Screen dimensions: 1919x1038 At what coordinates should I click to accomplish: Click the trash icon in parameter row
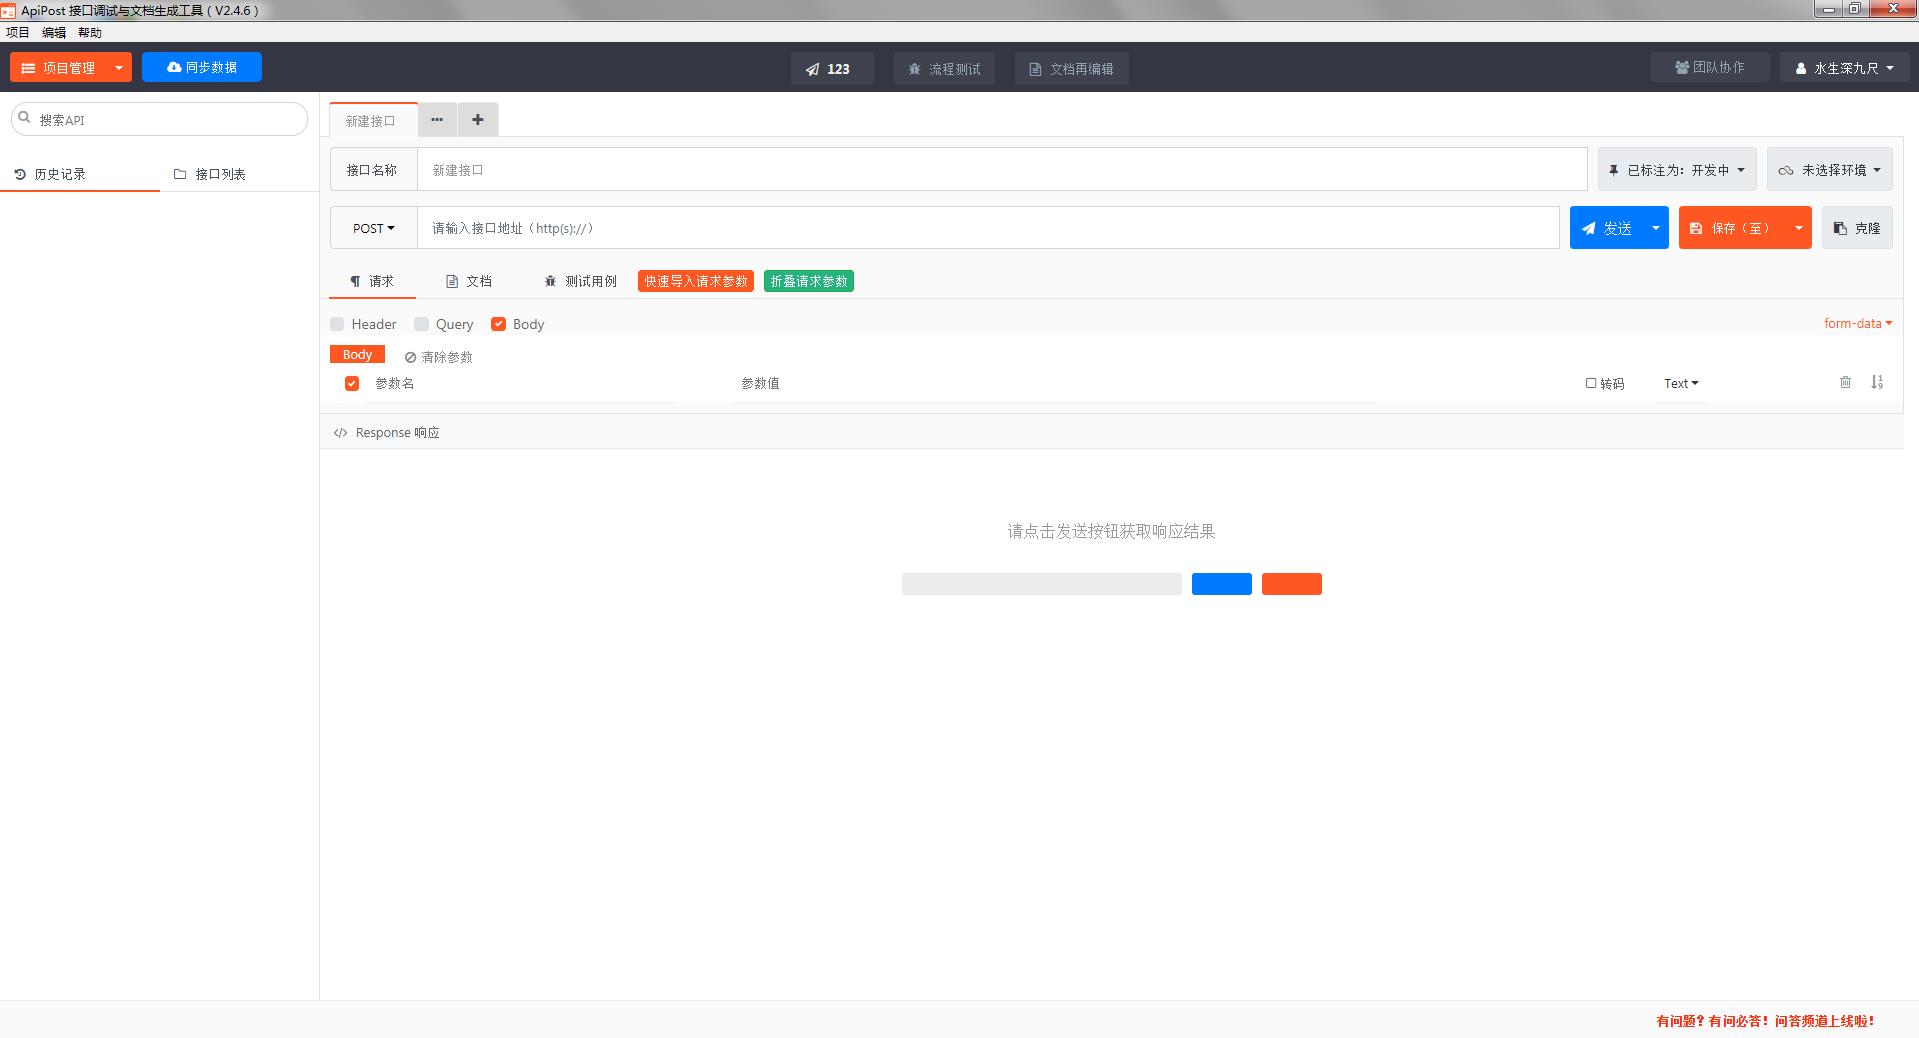(x=1845, y=382)
